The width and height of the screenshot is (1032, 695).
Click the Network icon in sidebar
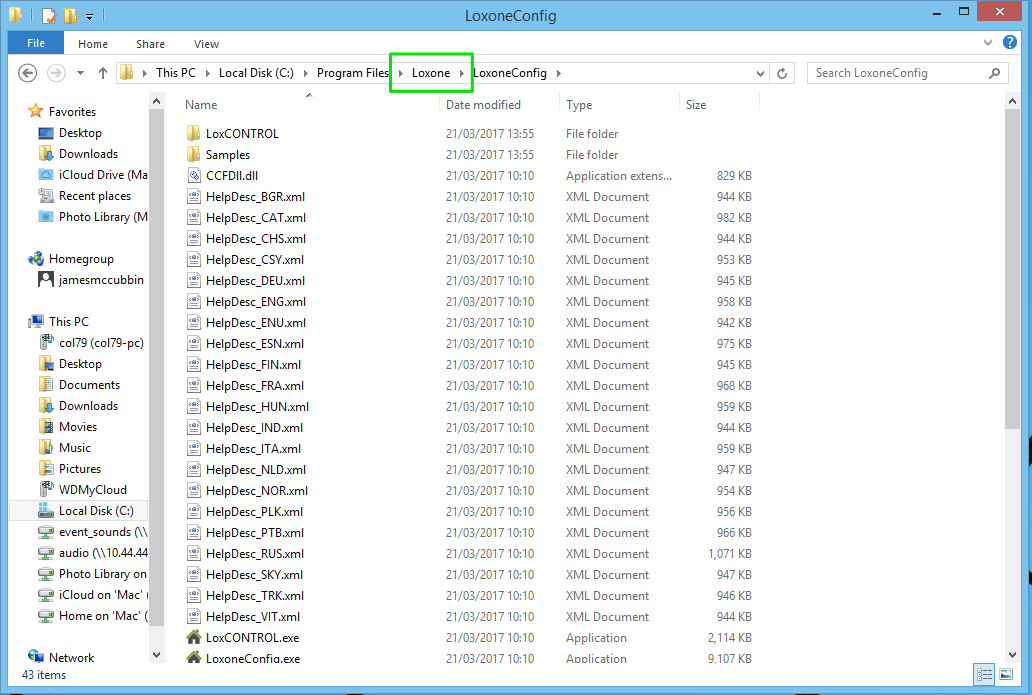click(36, 657)
